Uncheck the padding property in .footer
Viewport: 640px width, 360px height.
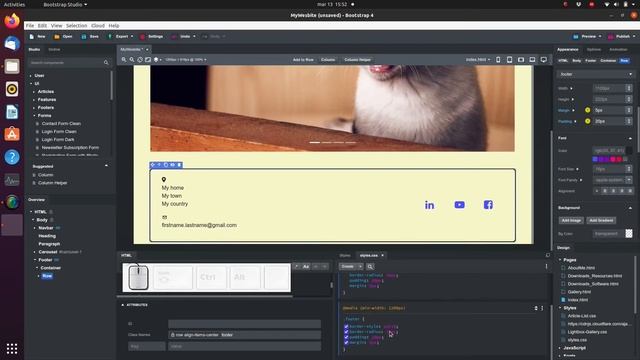tap(346, 338)
